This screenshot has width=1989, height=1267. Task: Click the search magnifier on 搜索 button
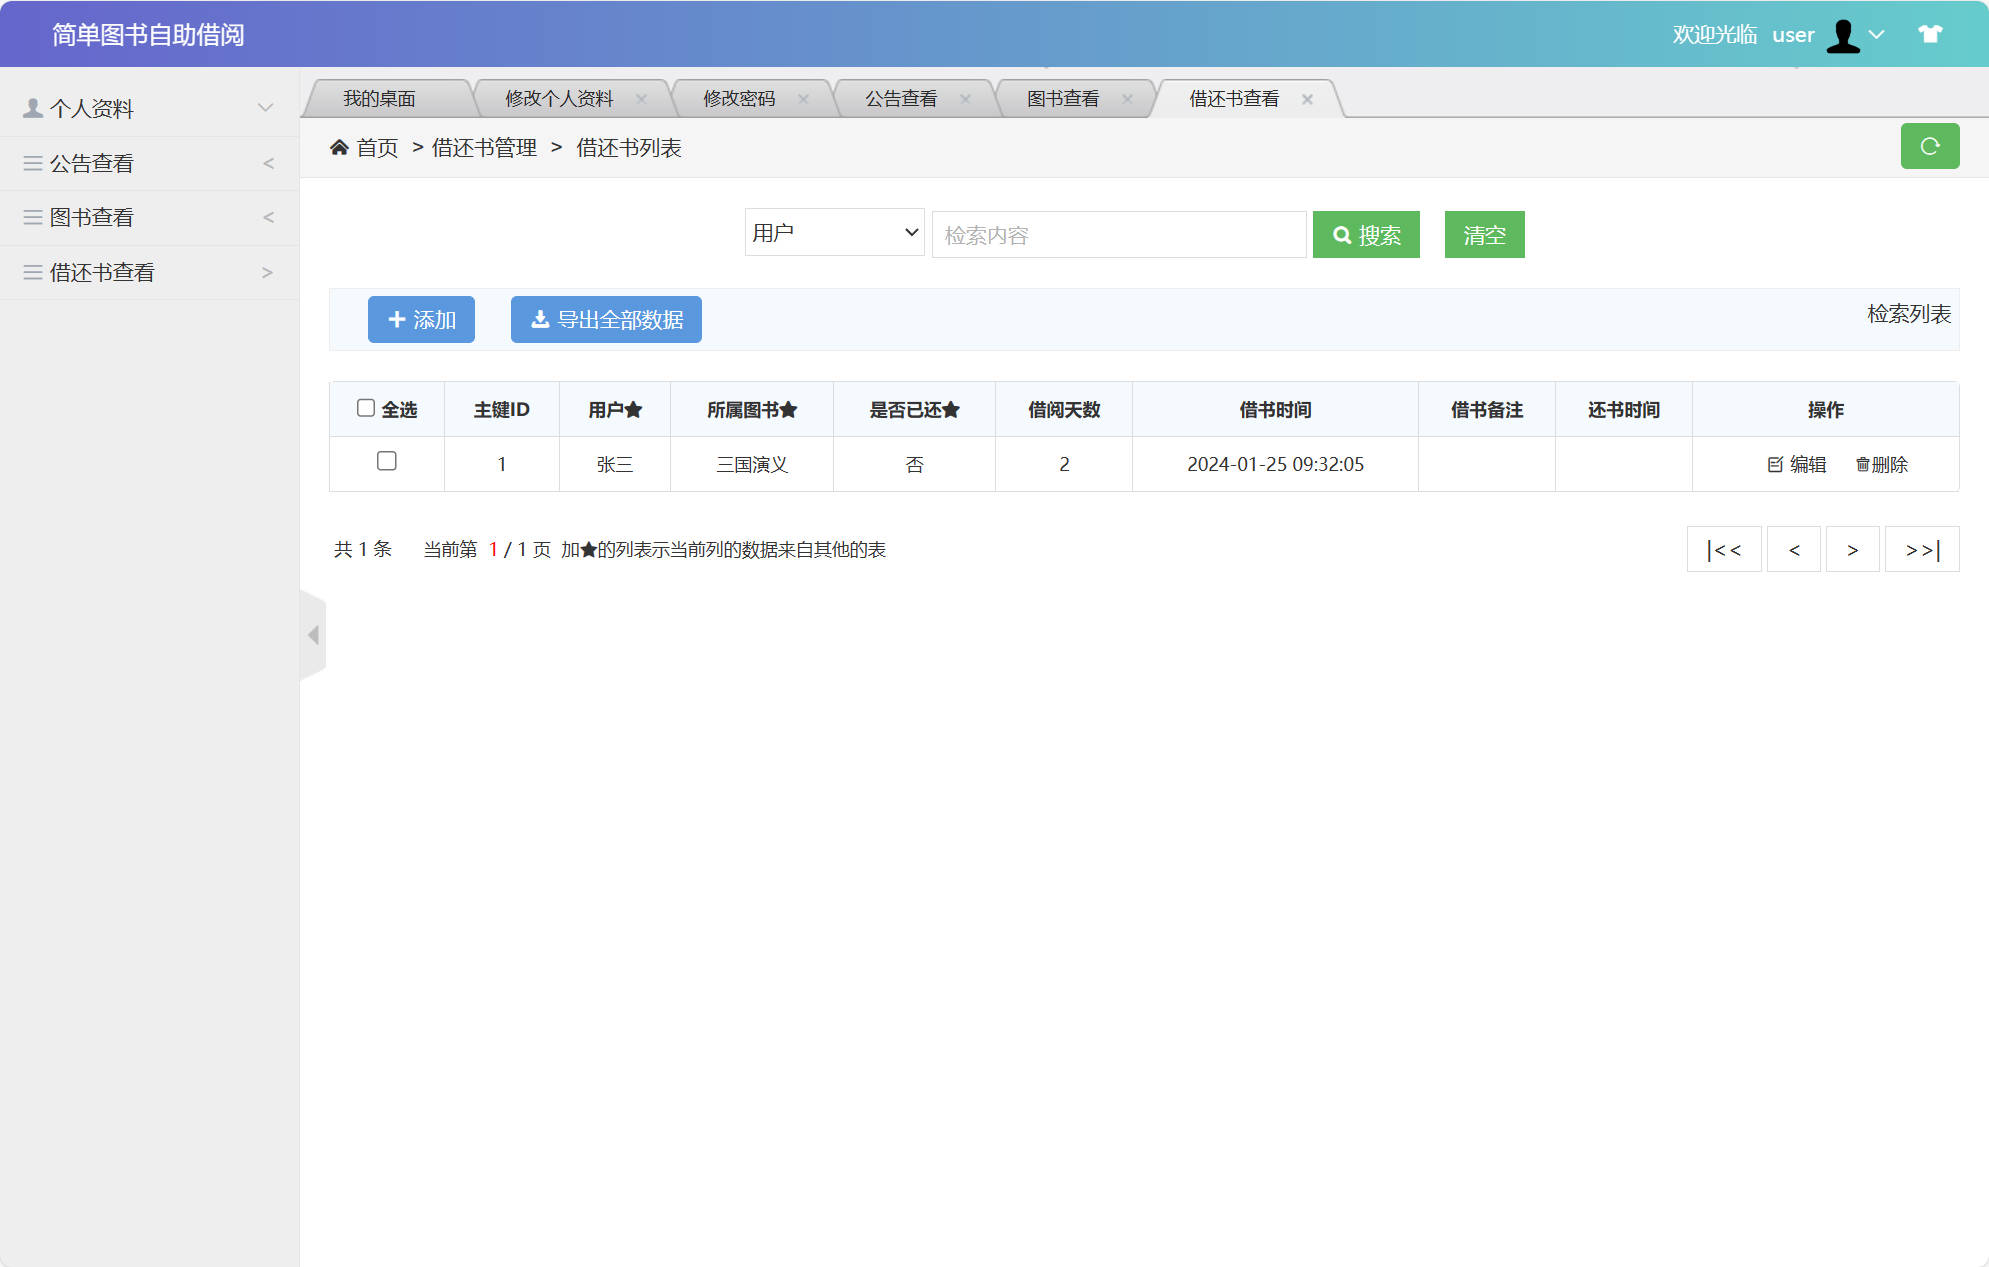pyautogui.click(x=1342, y=234)
